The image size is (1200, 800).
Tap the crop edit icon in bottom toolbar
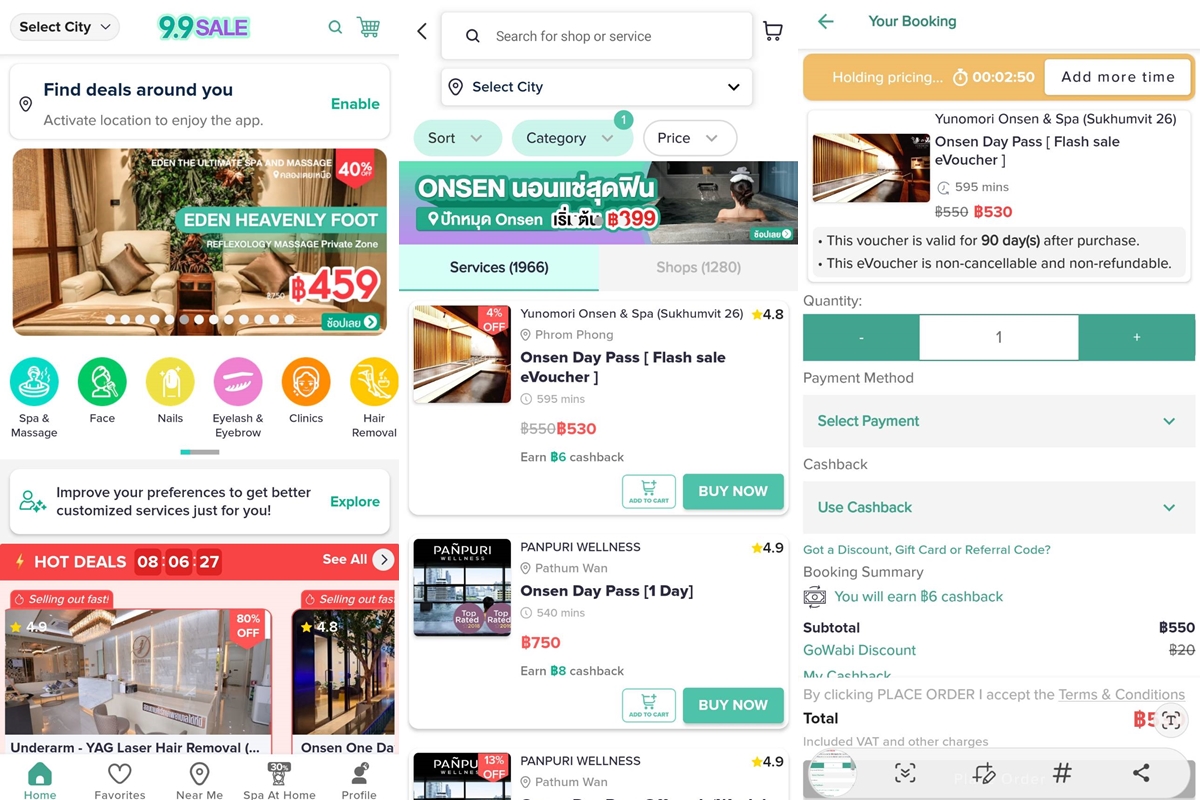click(984, 773)
